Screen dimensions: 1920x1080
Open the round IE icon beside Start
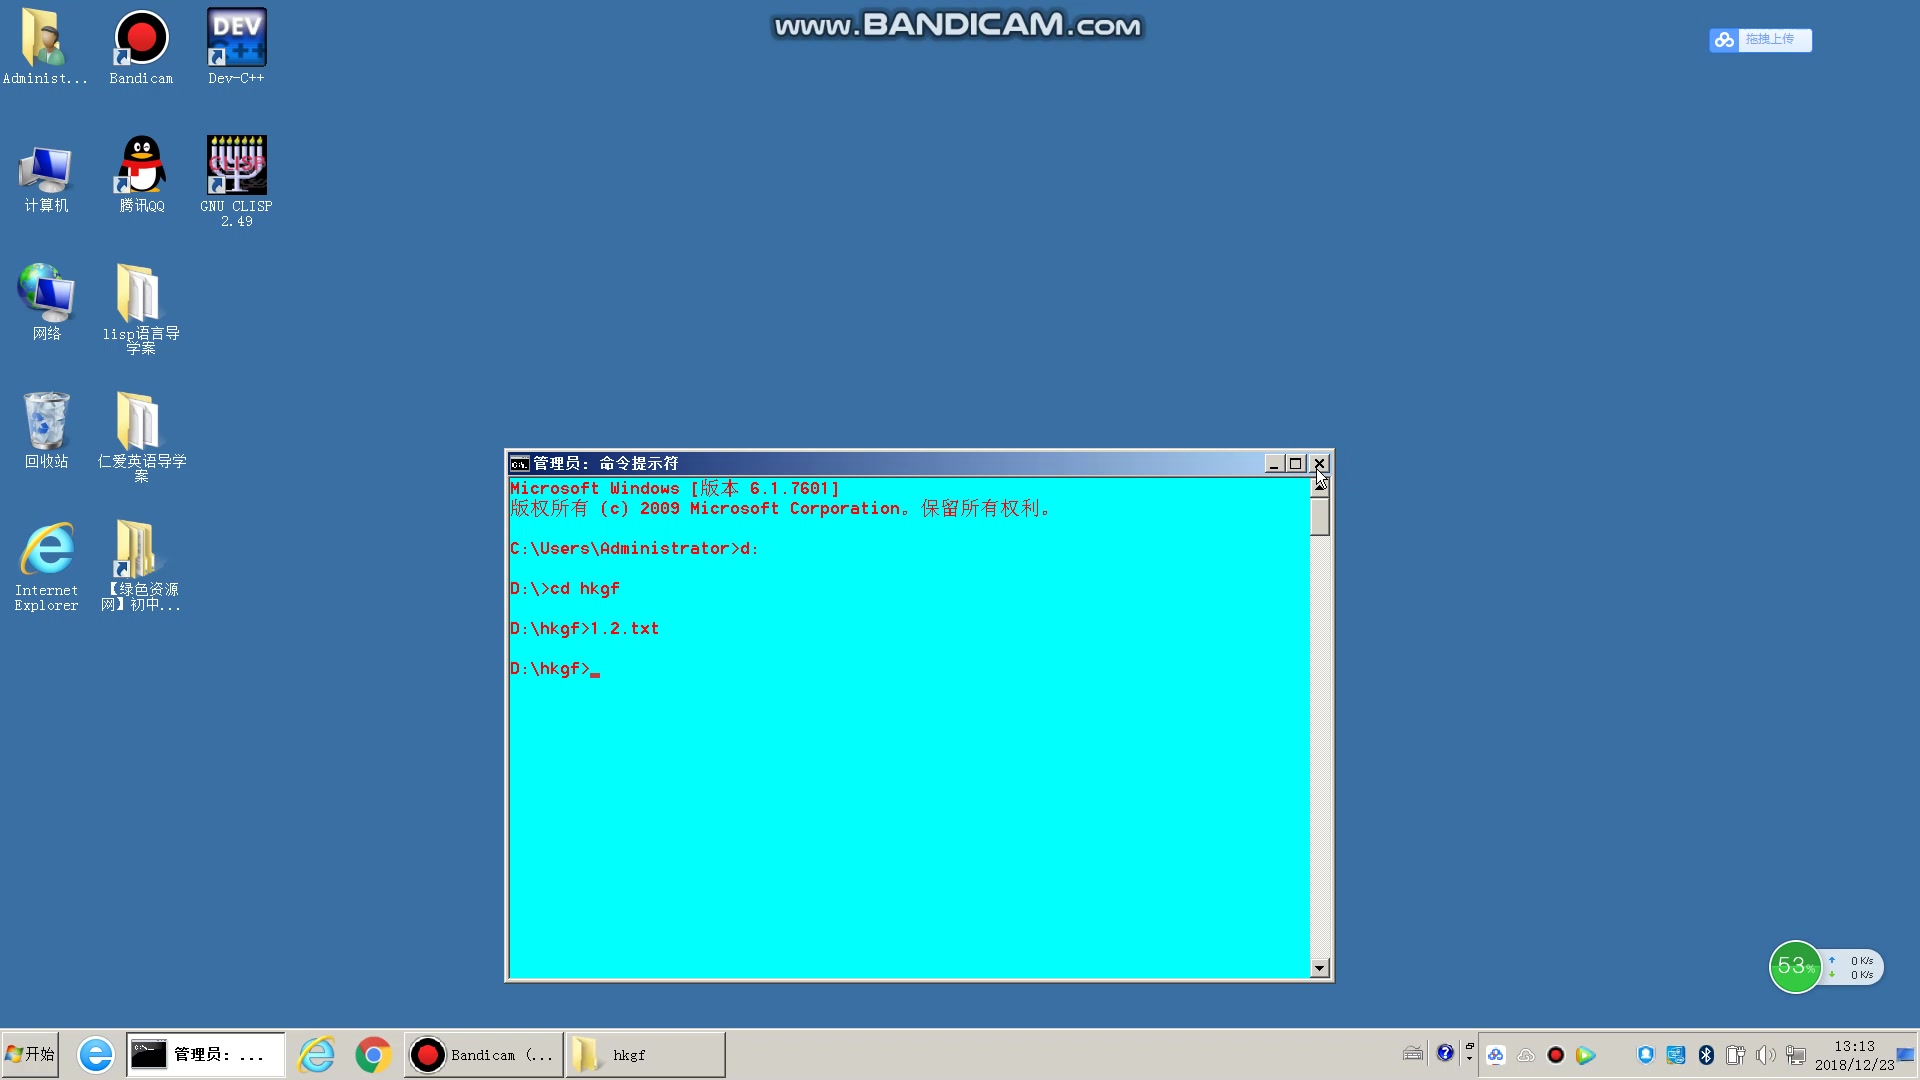(96, 1055)
